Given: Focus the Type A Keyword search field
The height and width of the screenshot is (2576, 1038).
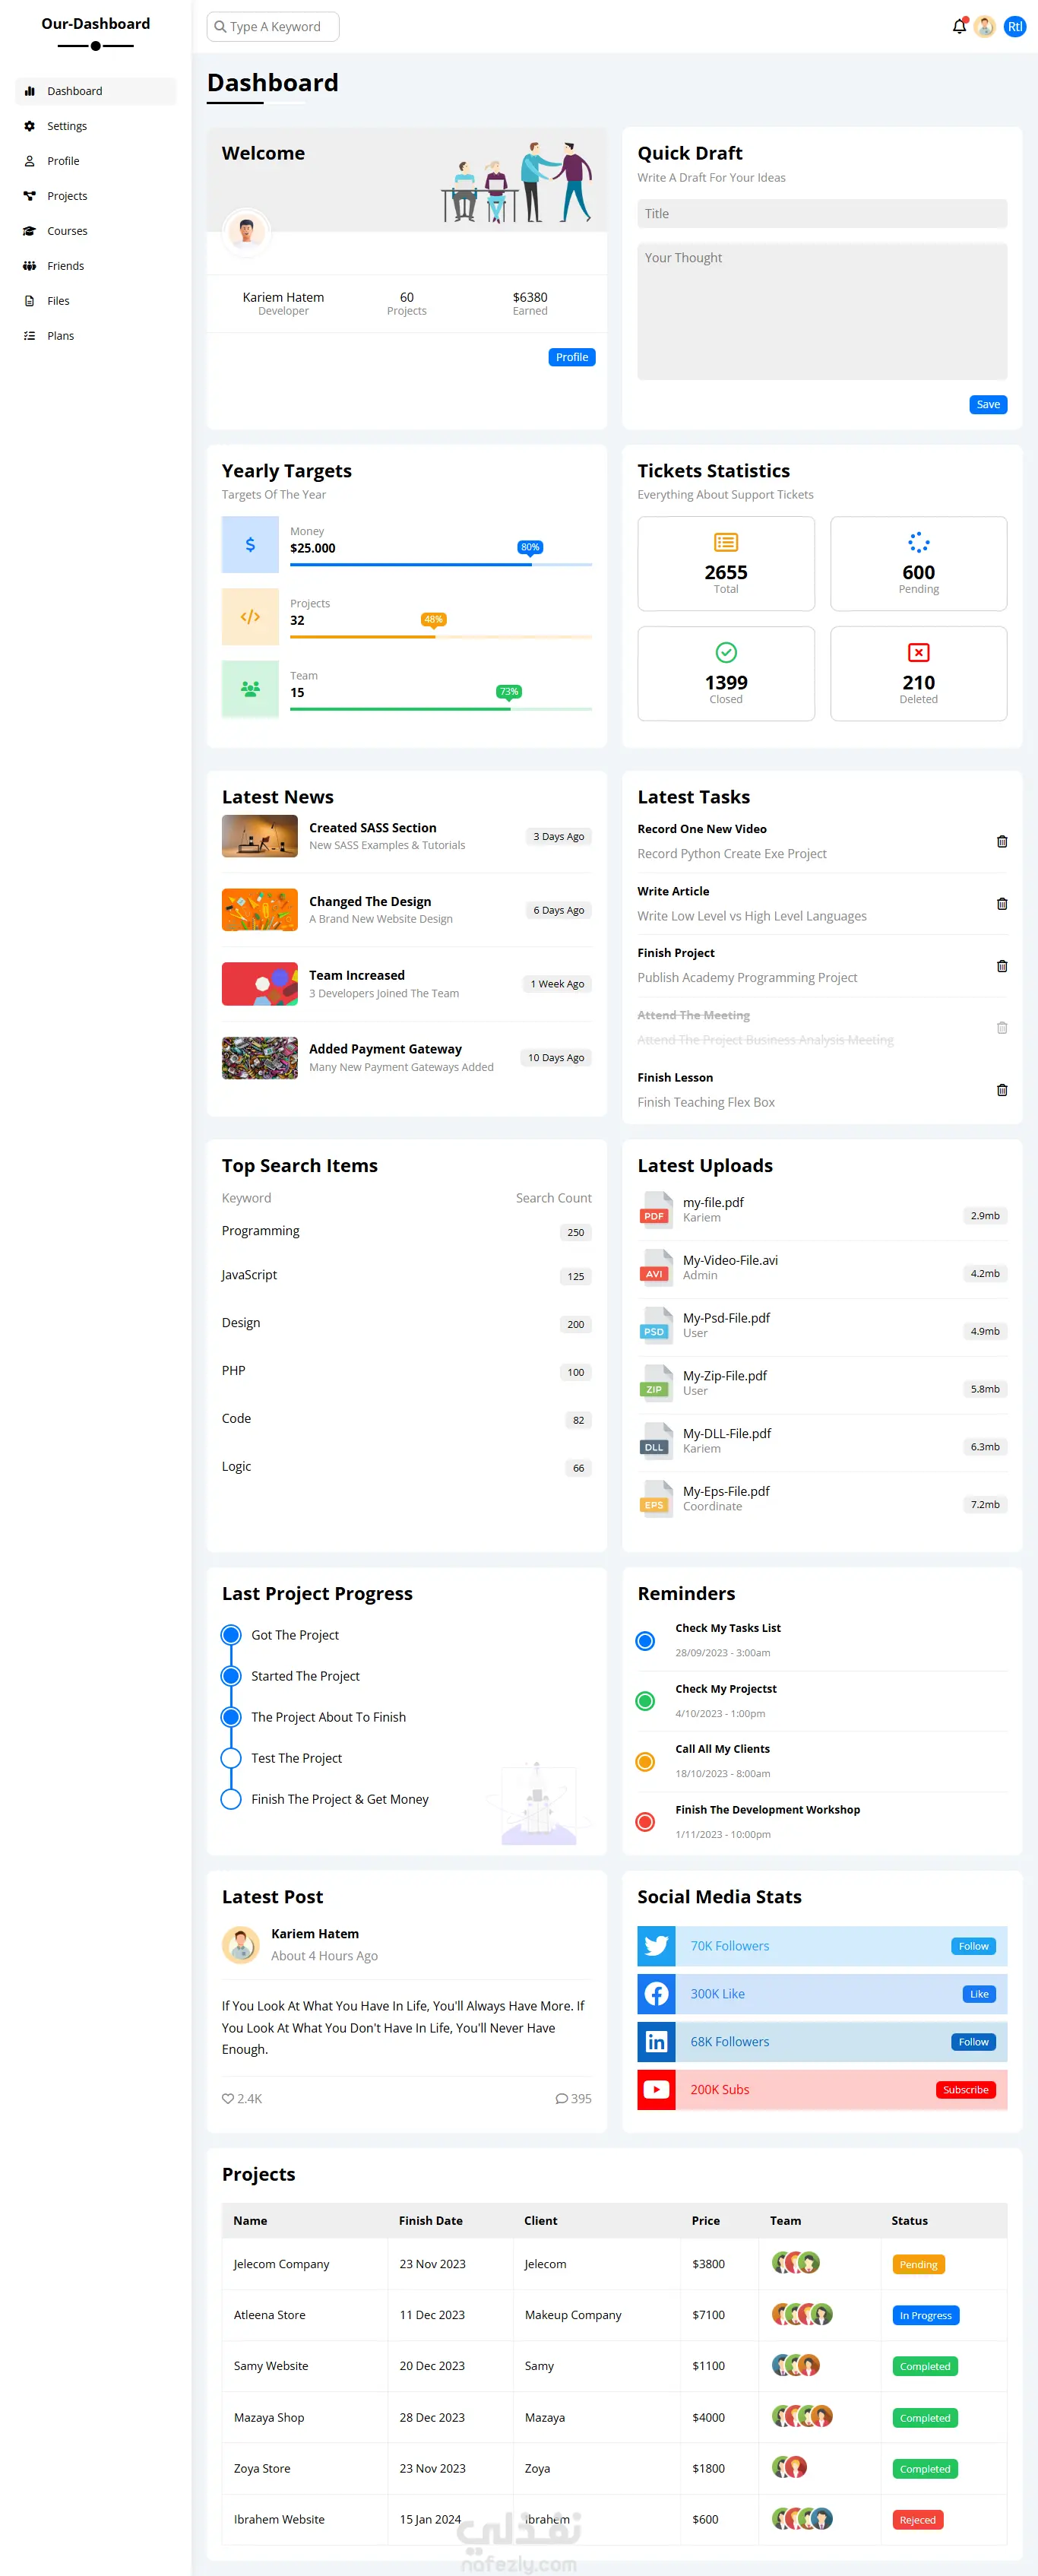Looking at the screenshot, I should (273, 27).
